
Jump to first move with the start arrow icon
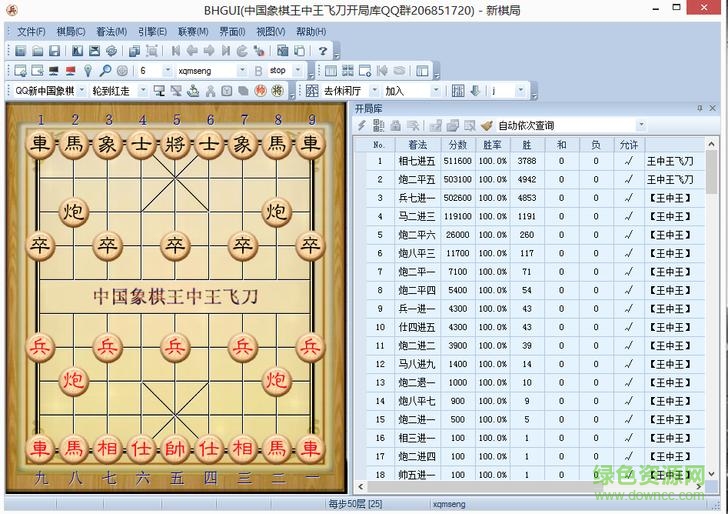tap(176, 51)
